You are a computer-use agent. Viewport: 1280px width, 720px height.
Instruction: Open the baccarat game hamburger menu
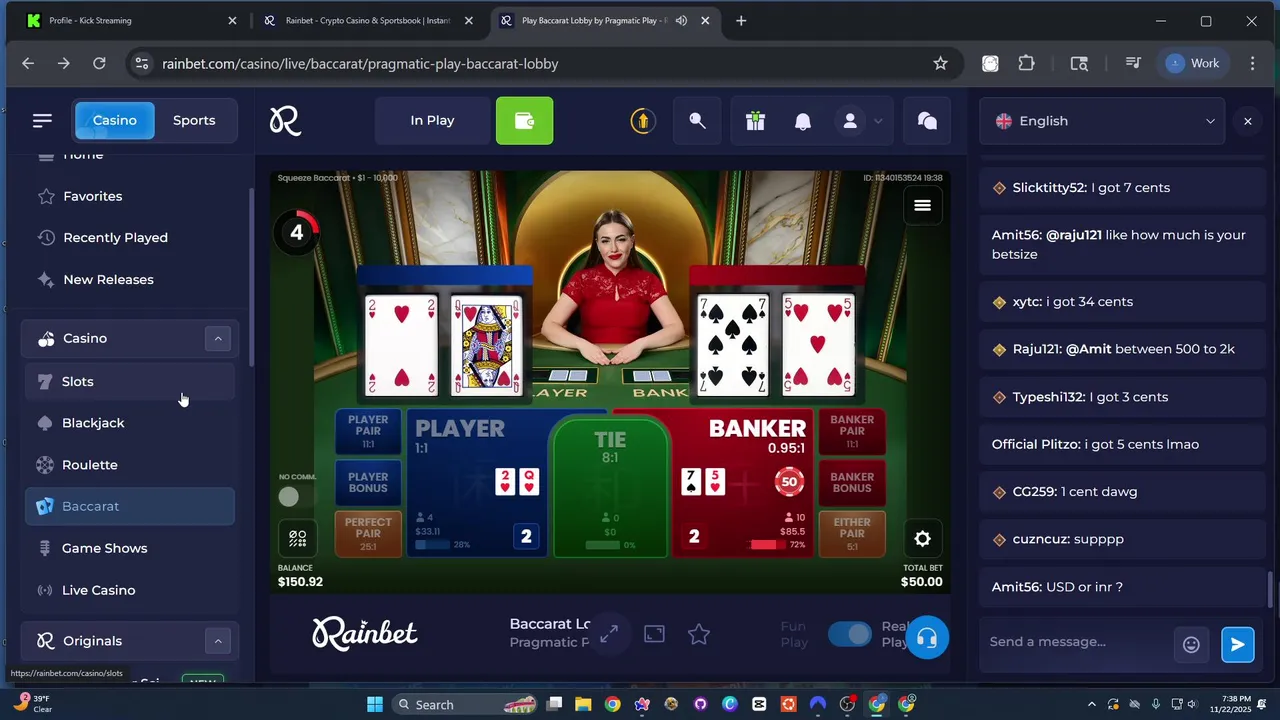[922, 205]
